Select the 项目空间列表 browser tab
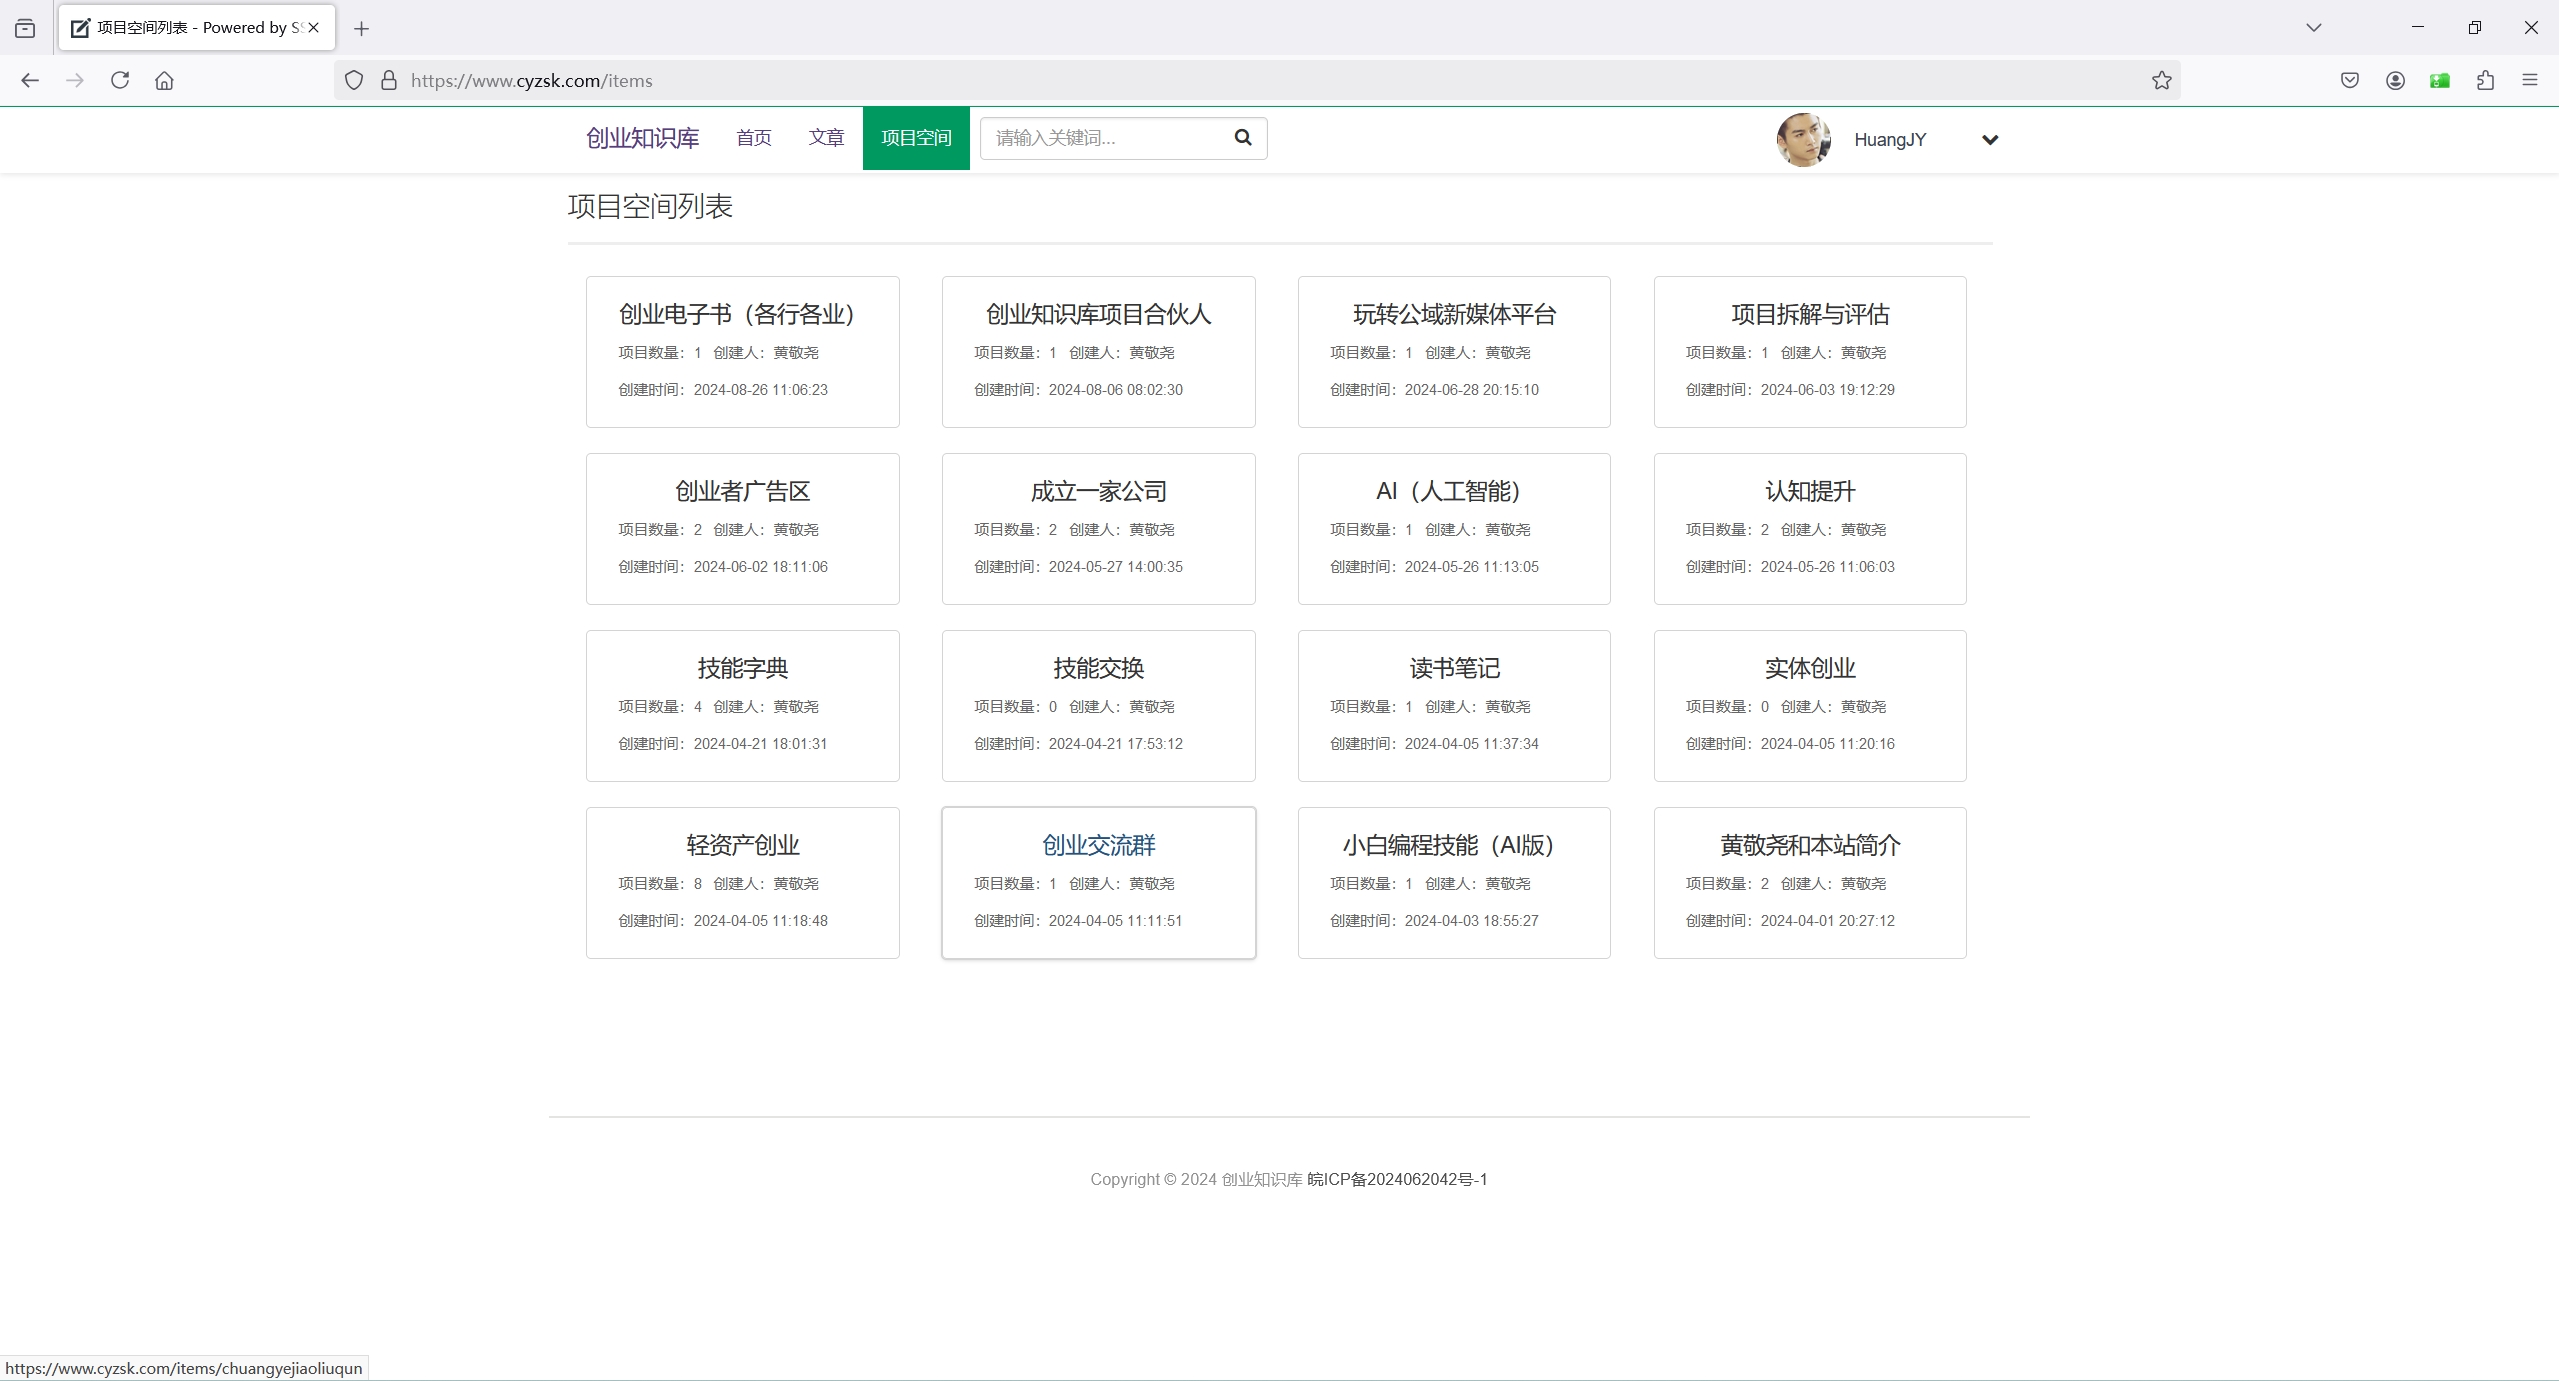The height and width of the screenshot is (1381, 2559). pyautogui.click(x=197, y=28)
